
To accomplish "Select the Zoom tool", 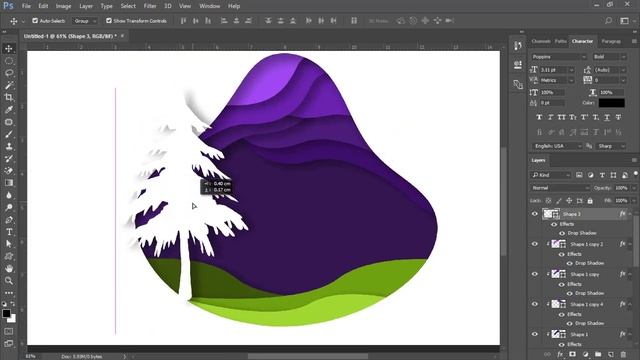I will [9, 281].
